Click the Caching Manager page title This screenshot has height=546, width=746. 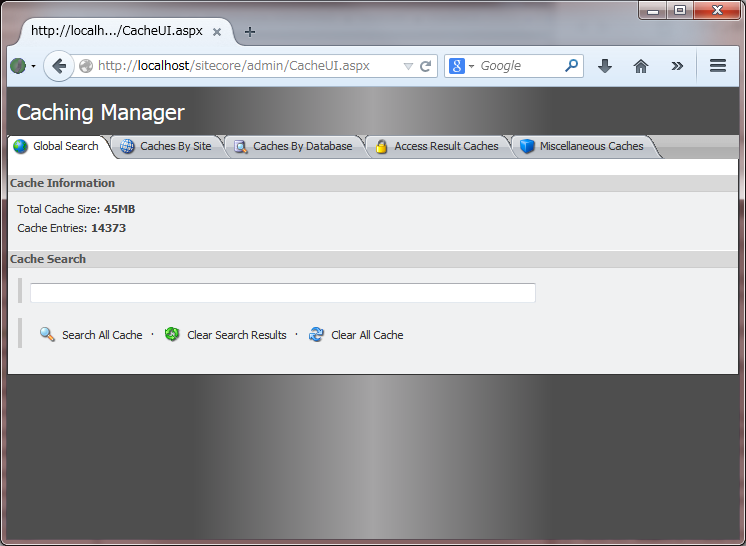[x=100, y=113]
